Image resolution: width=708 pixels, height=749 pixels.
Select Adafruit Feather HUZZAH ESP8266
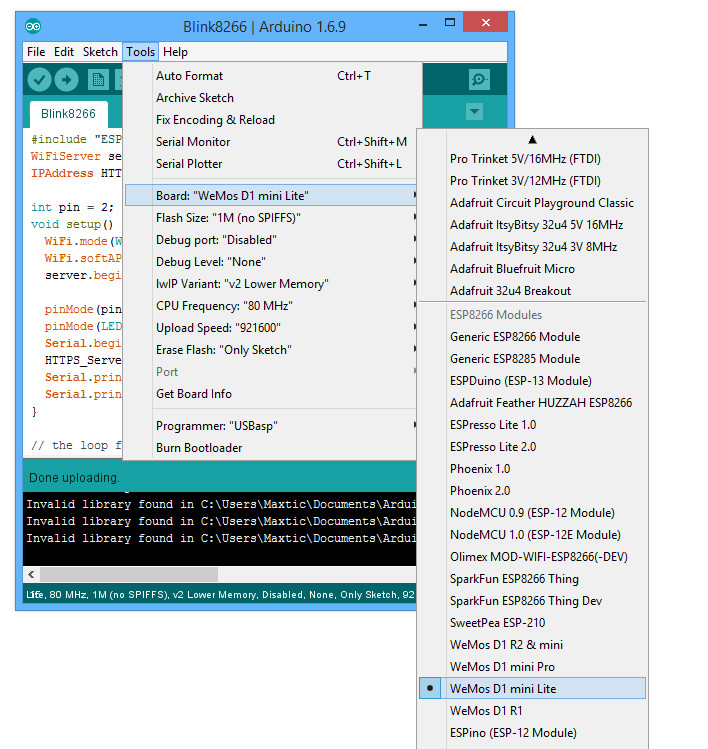point(532,403)
